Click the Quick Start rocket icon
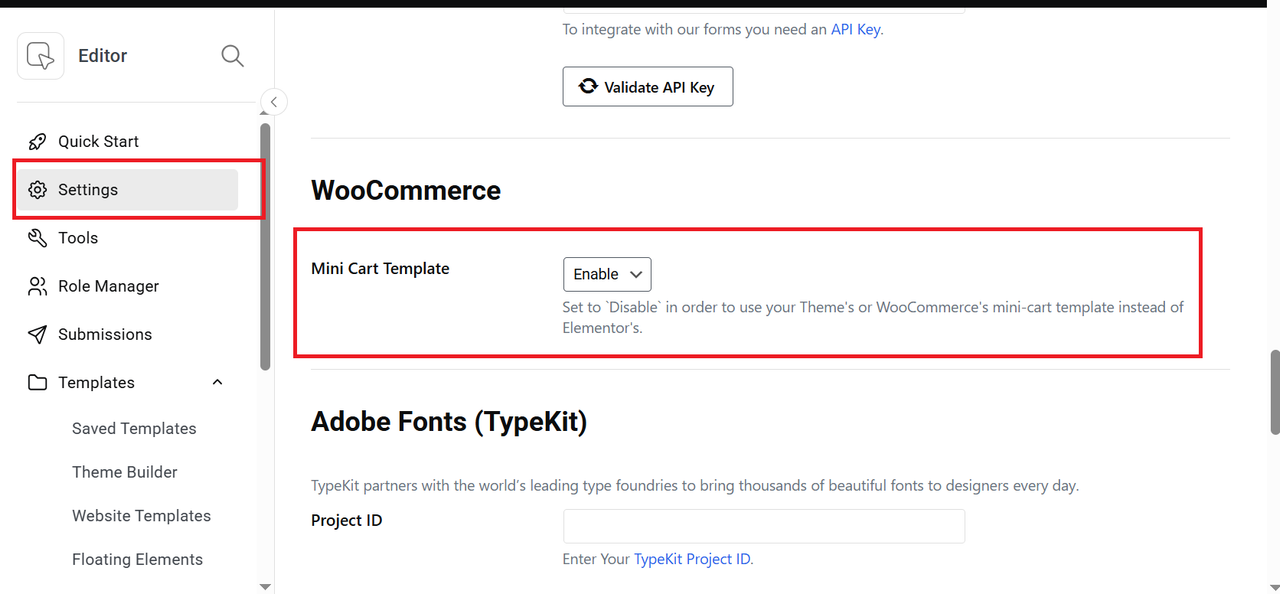1280x594 pixels. tap(37, 141)
